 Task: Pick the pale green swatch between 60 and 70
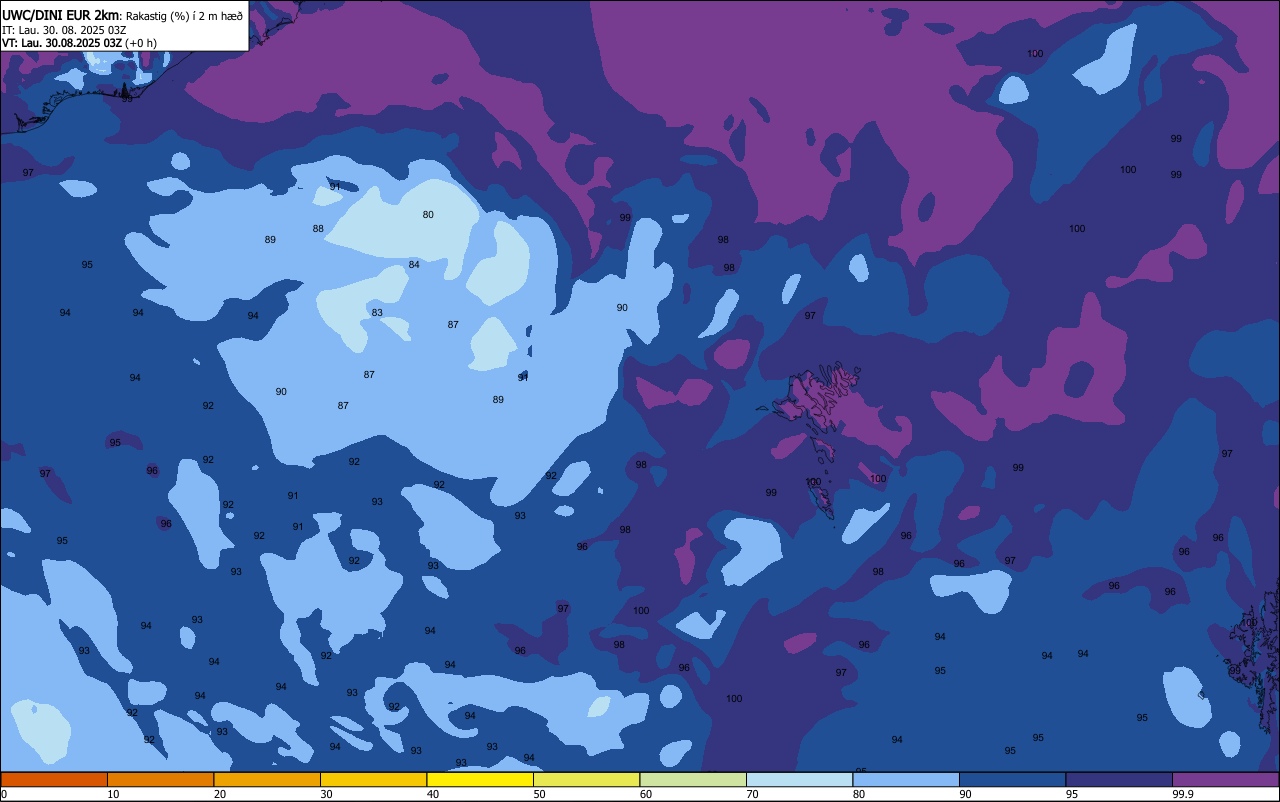tap(693, 779)
